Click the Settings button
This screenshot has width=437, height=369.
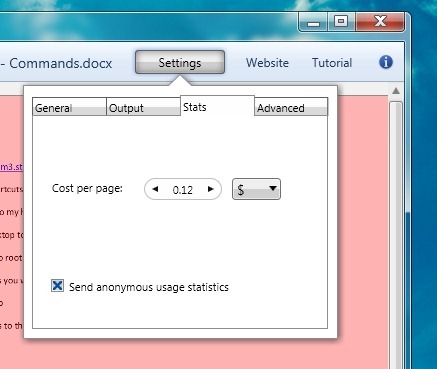click(180, 62)
